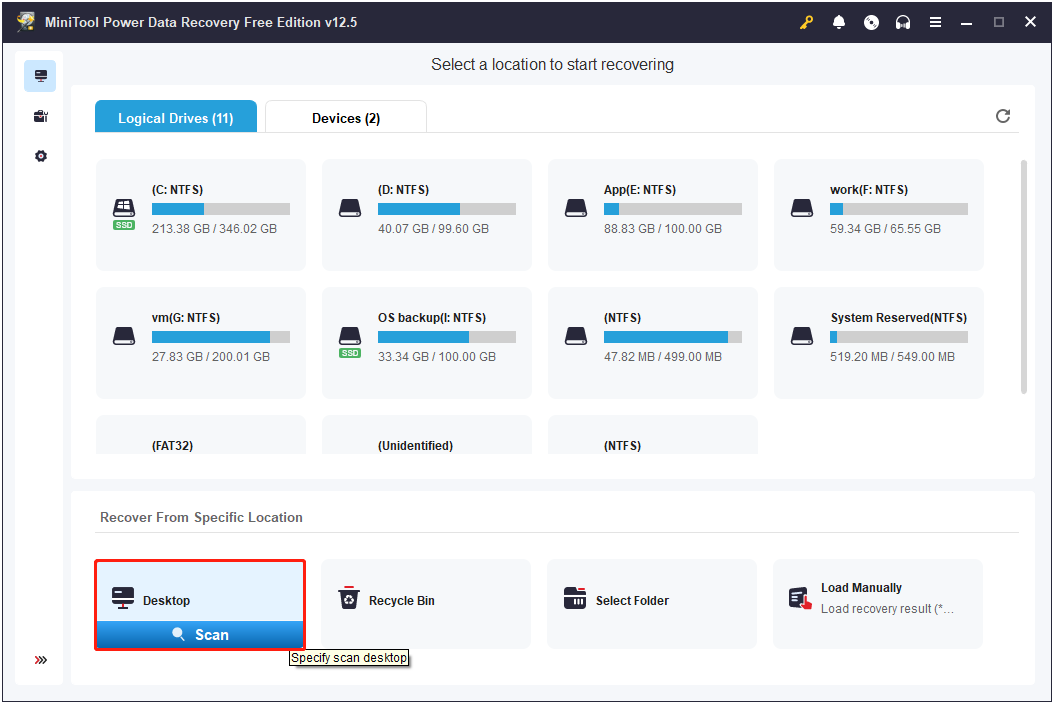Click the 213.38 GB / 346.02 GB text
This screenshot has width=1054, height=705.
pyautogui.click(x=214, y=229)
